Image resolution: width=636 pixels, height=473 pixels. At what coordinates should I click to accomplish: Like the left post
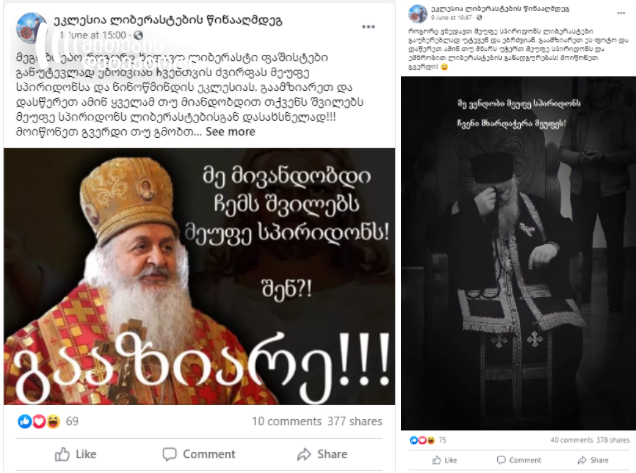click(76, 454)
